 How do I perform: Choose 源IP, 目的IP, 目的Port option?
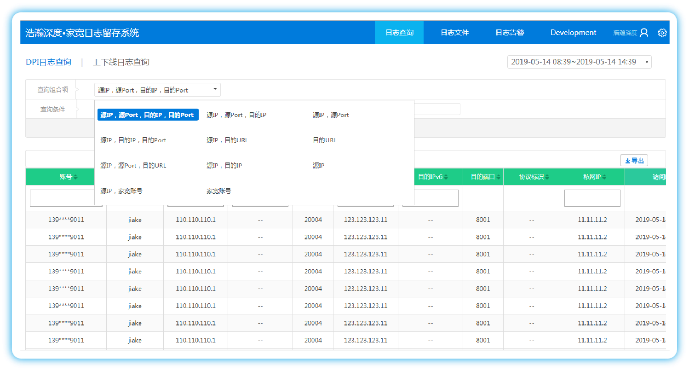click(x=133, y=140)
